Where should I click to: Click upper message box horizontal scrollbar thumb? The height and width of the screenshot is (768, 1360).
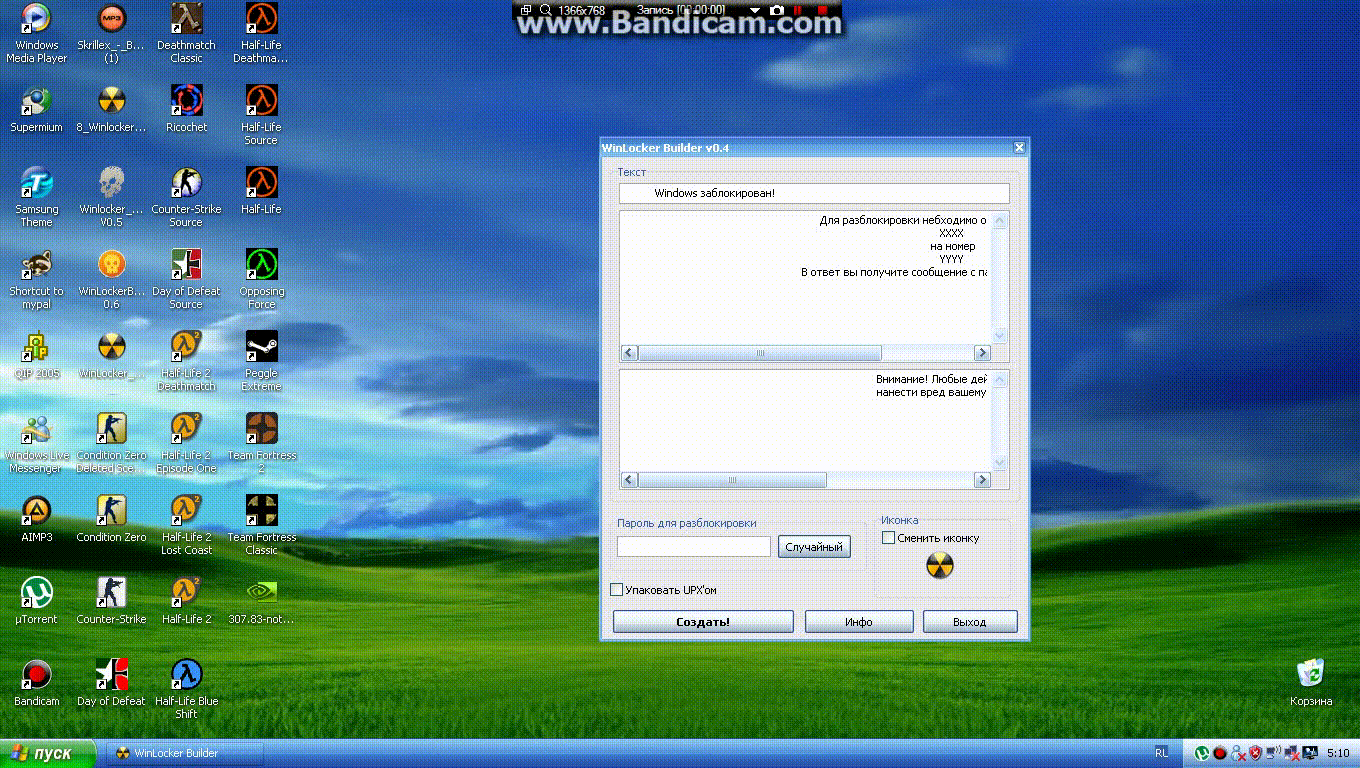pyautogui.click(x=760, y=353)
